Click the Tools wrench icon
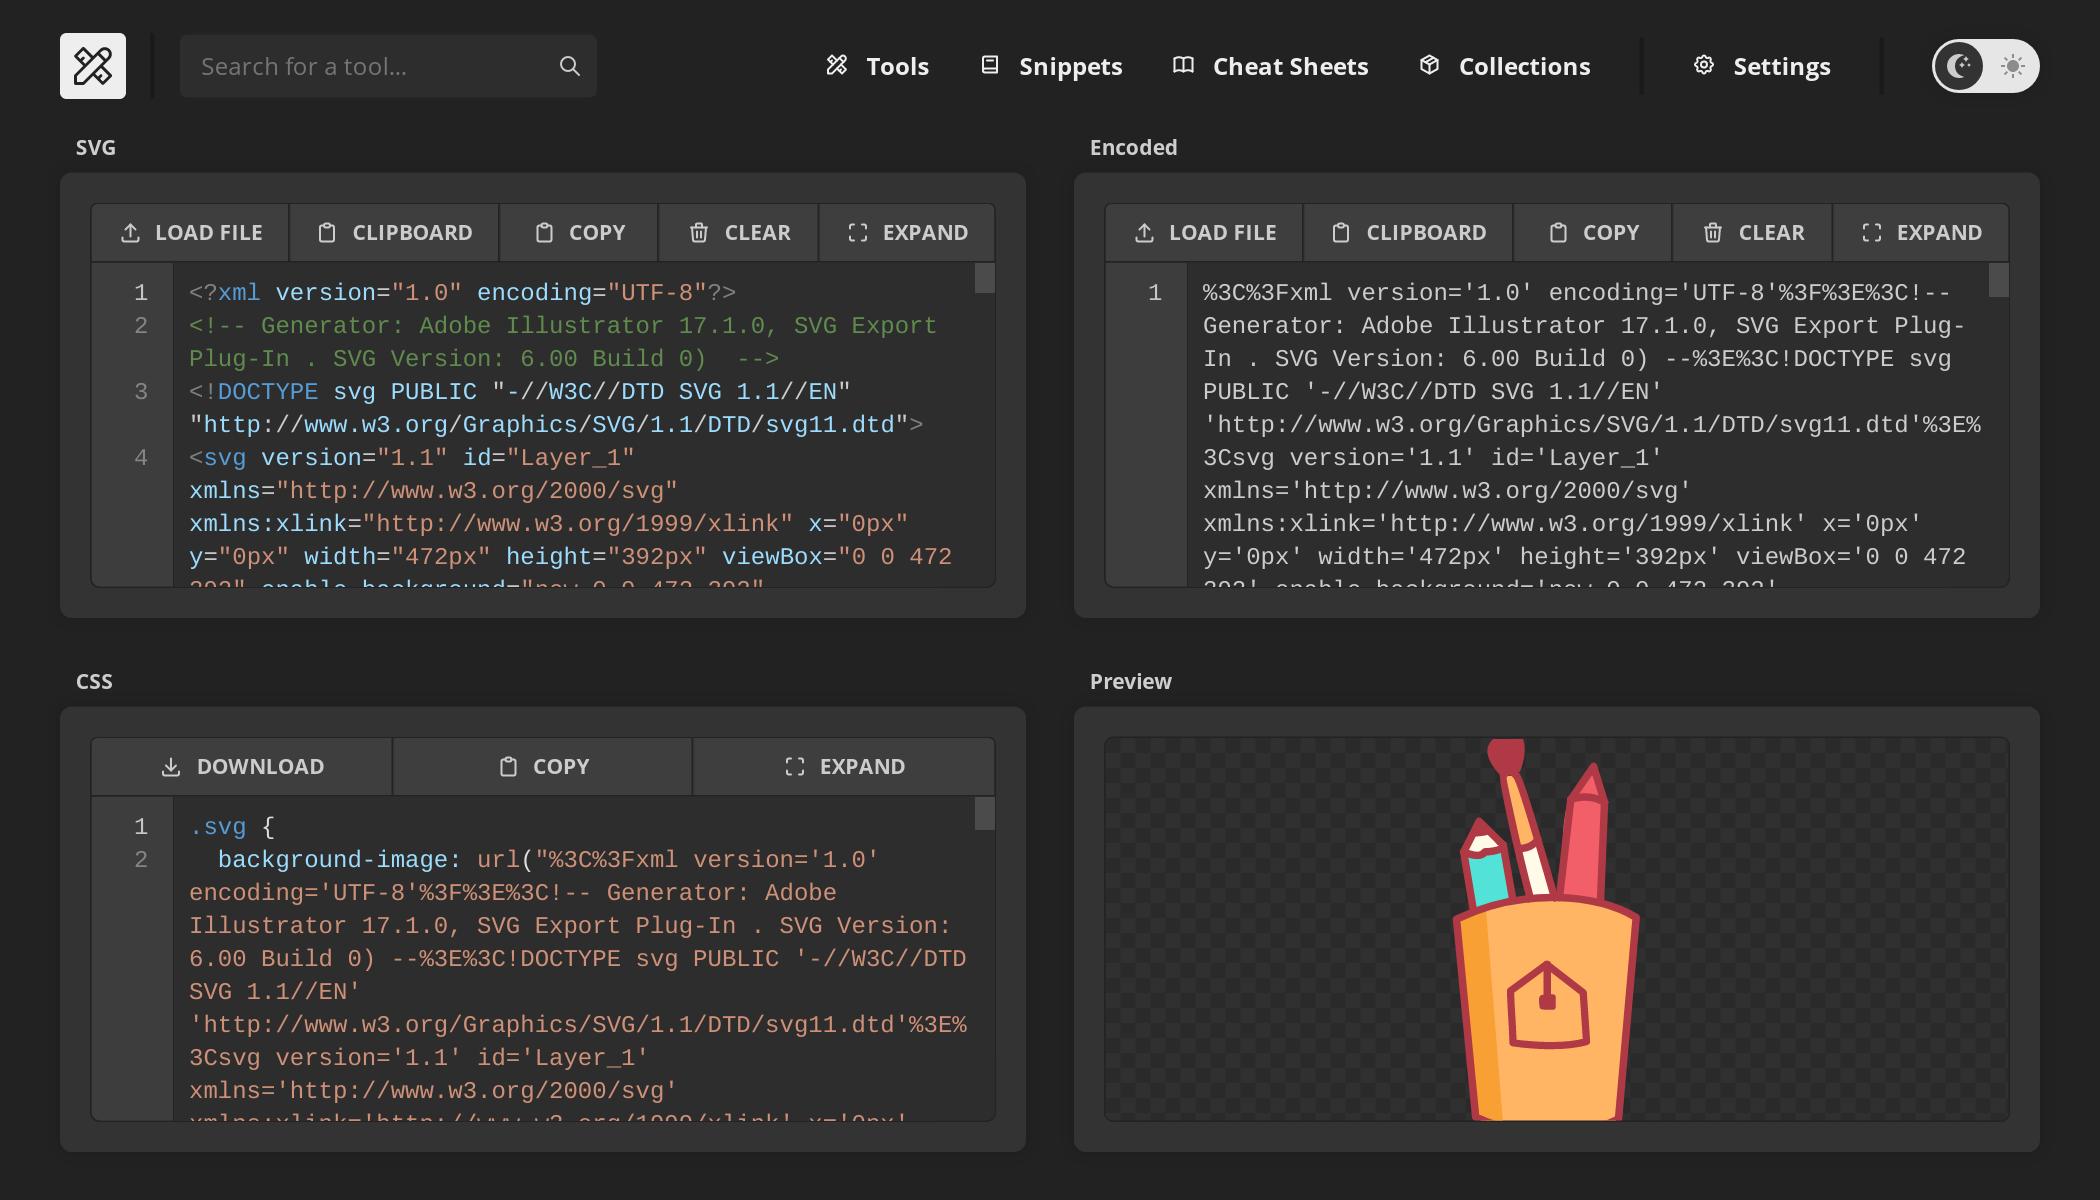Viewport: 2100px width, 1200px height. 837,65
